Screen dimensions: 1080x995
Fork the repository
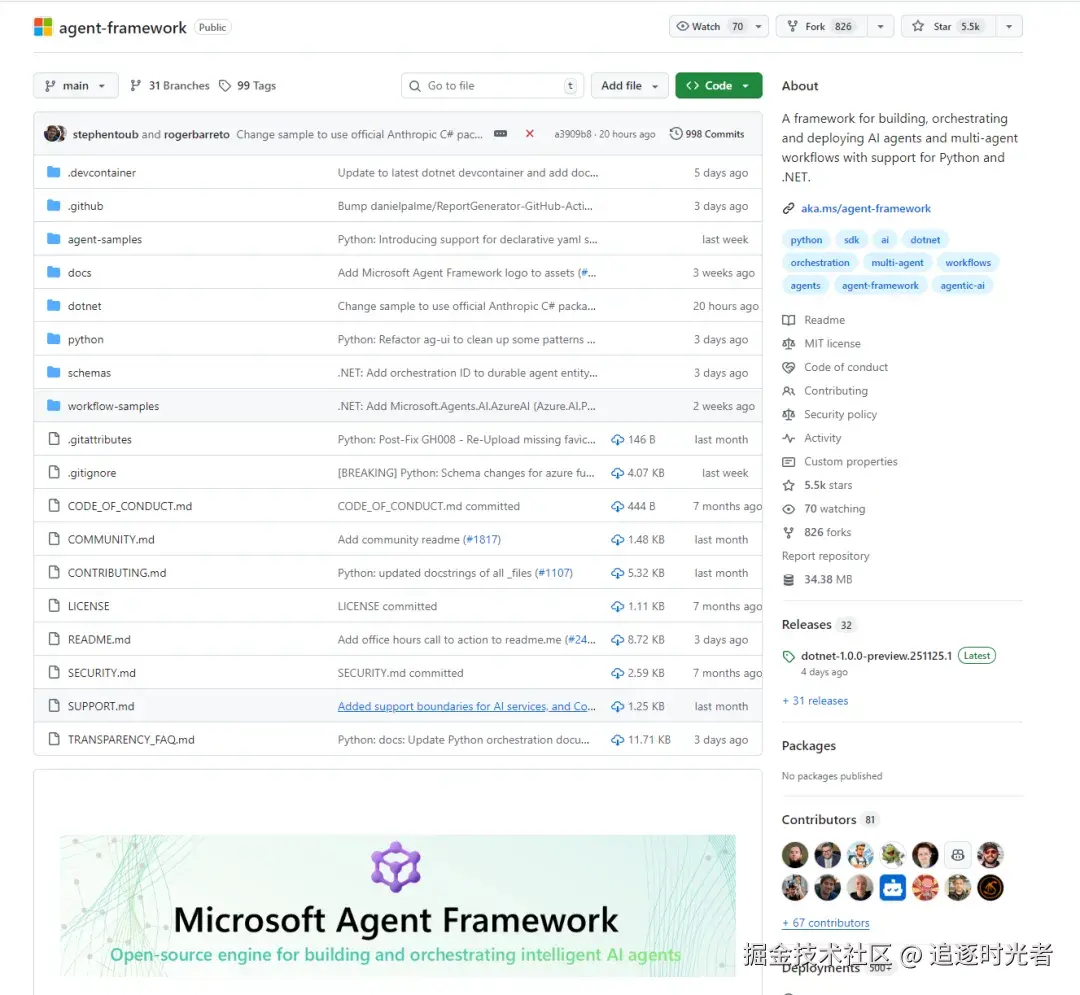tap(822, 26)
